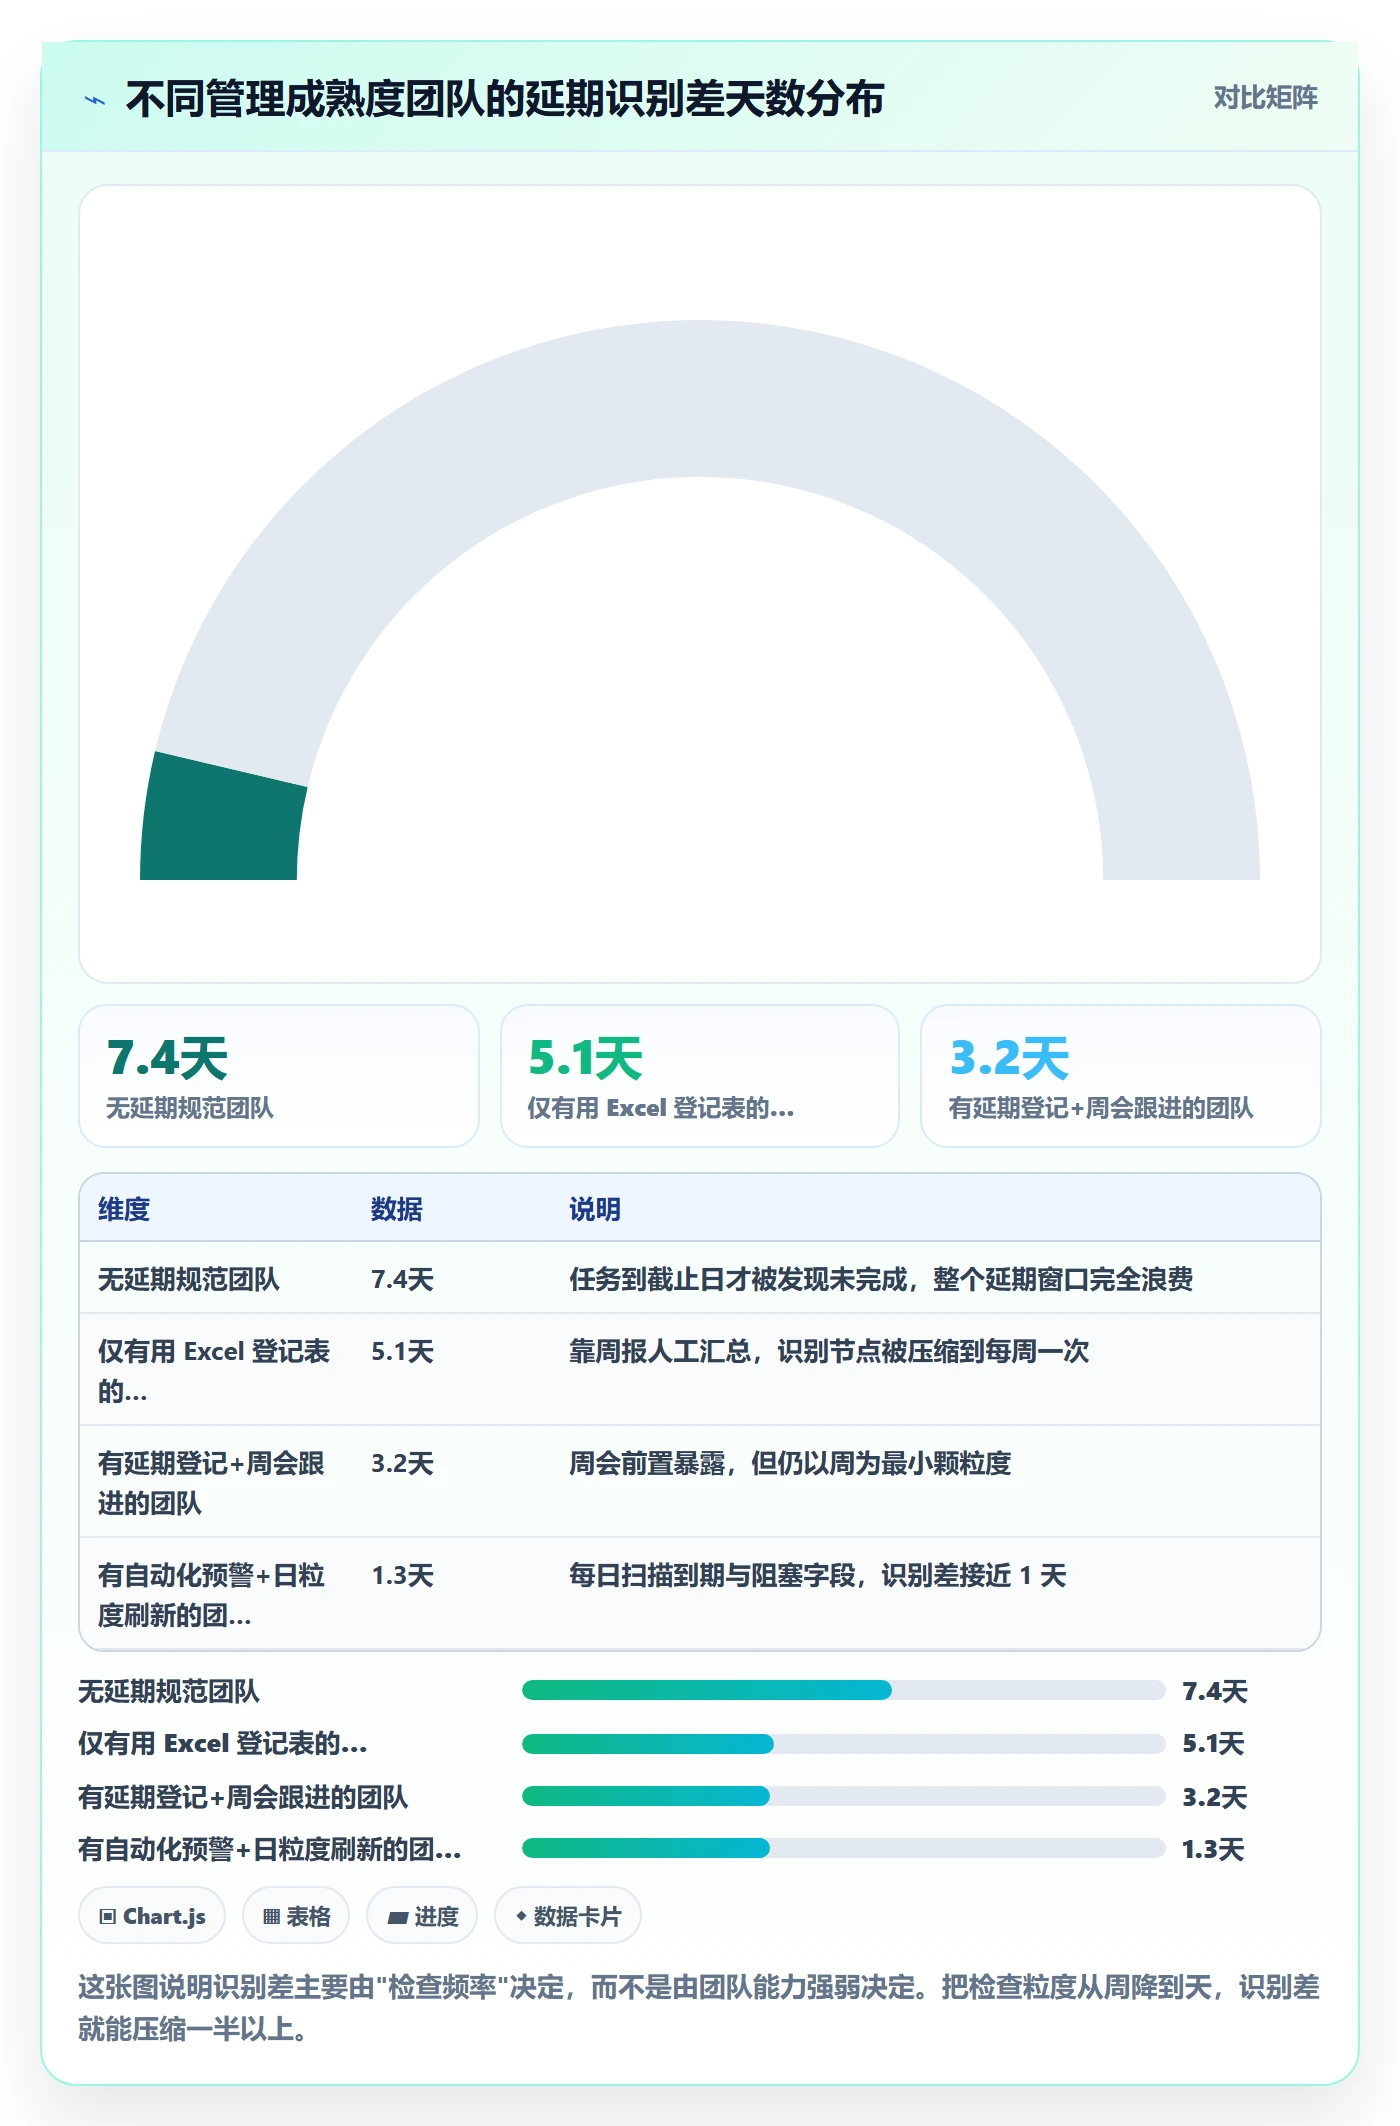Viewport: 1400px width, 2126px height.
Task: Open the 3.2天 周会跟进 data card
Action: click(x=1121, y=1076)
